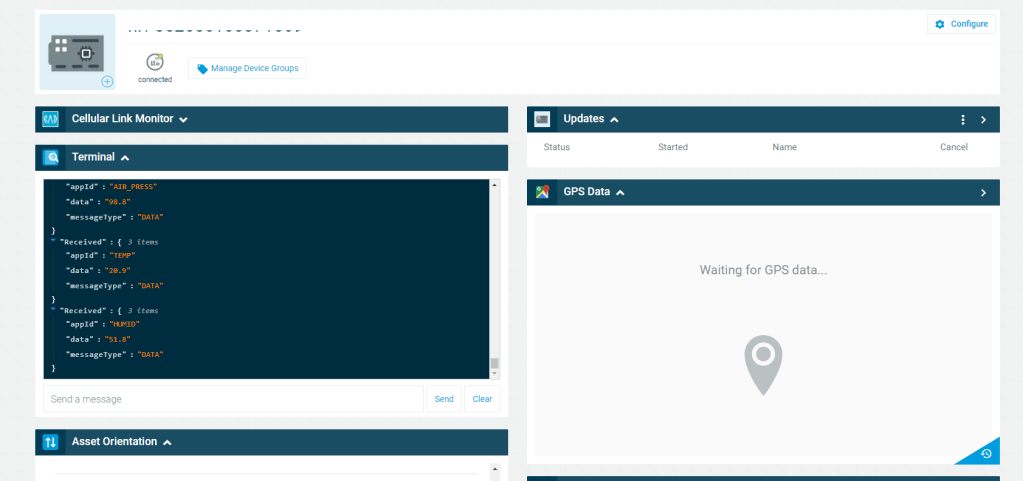This screenshot has height=481, width=1023.
Task: Click the Configure button
Action: [x=961, y=24]
